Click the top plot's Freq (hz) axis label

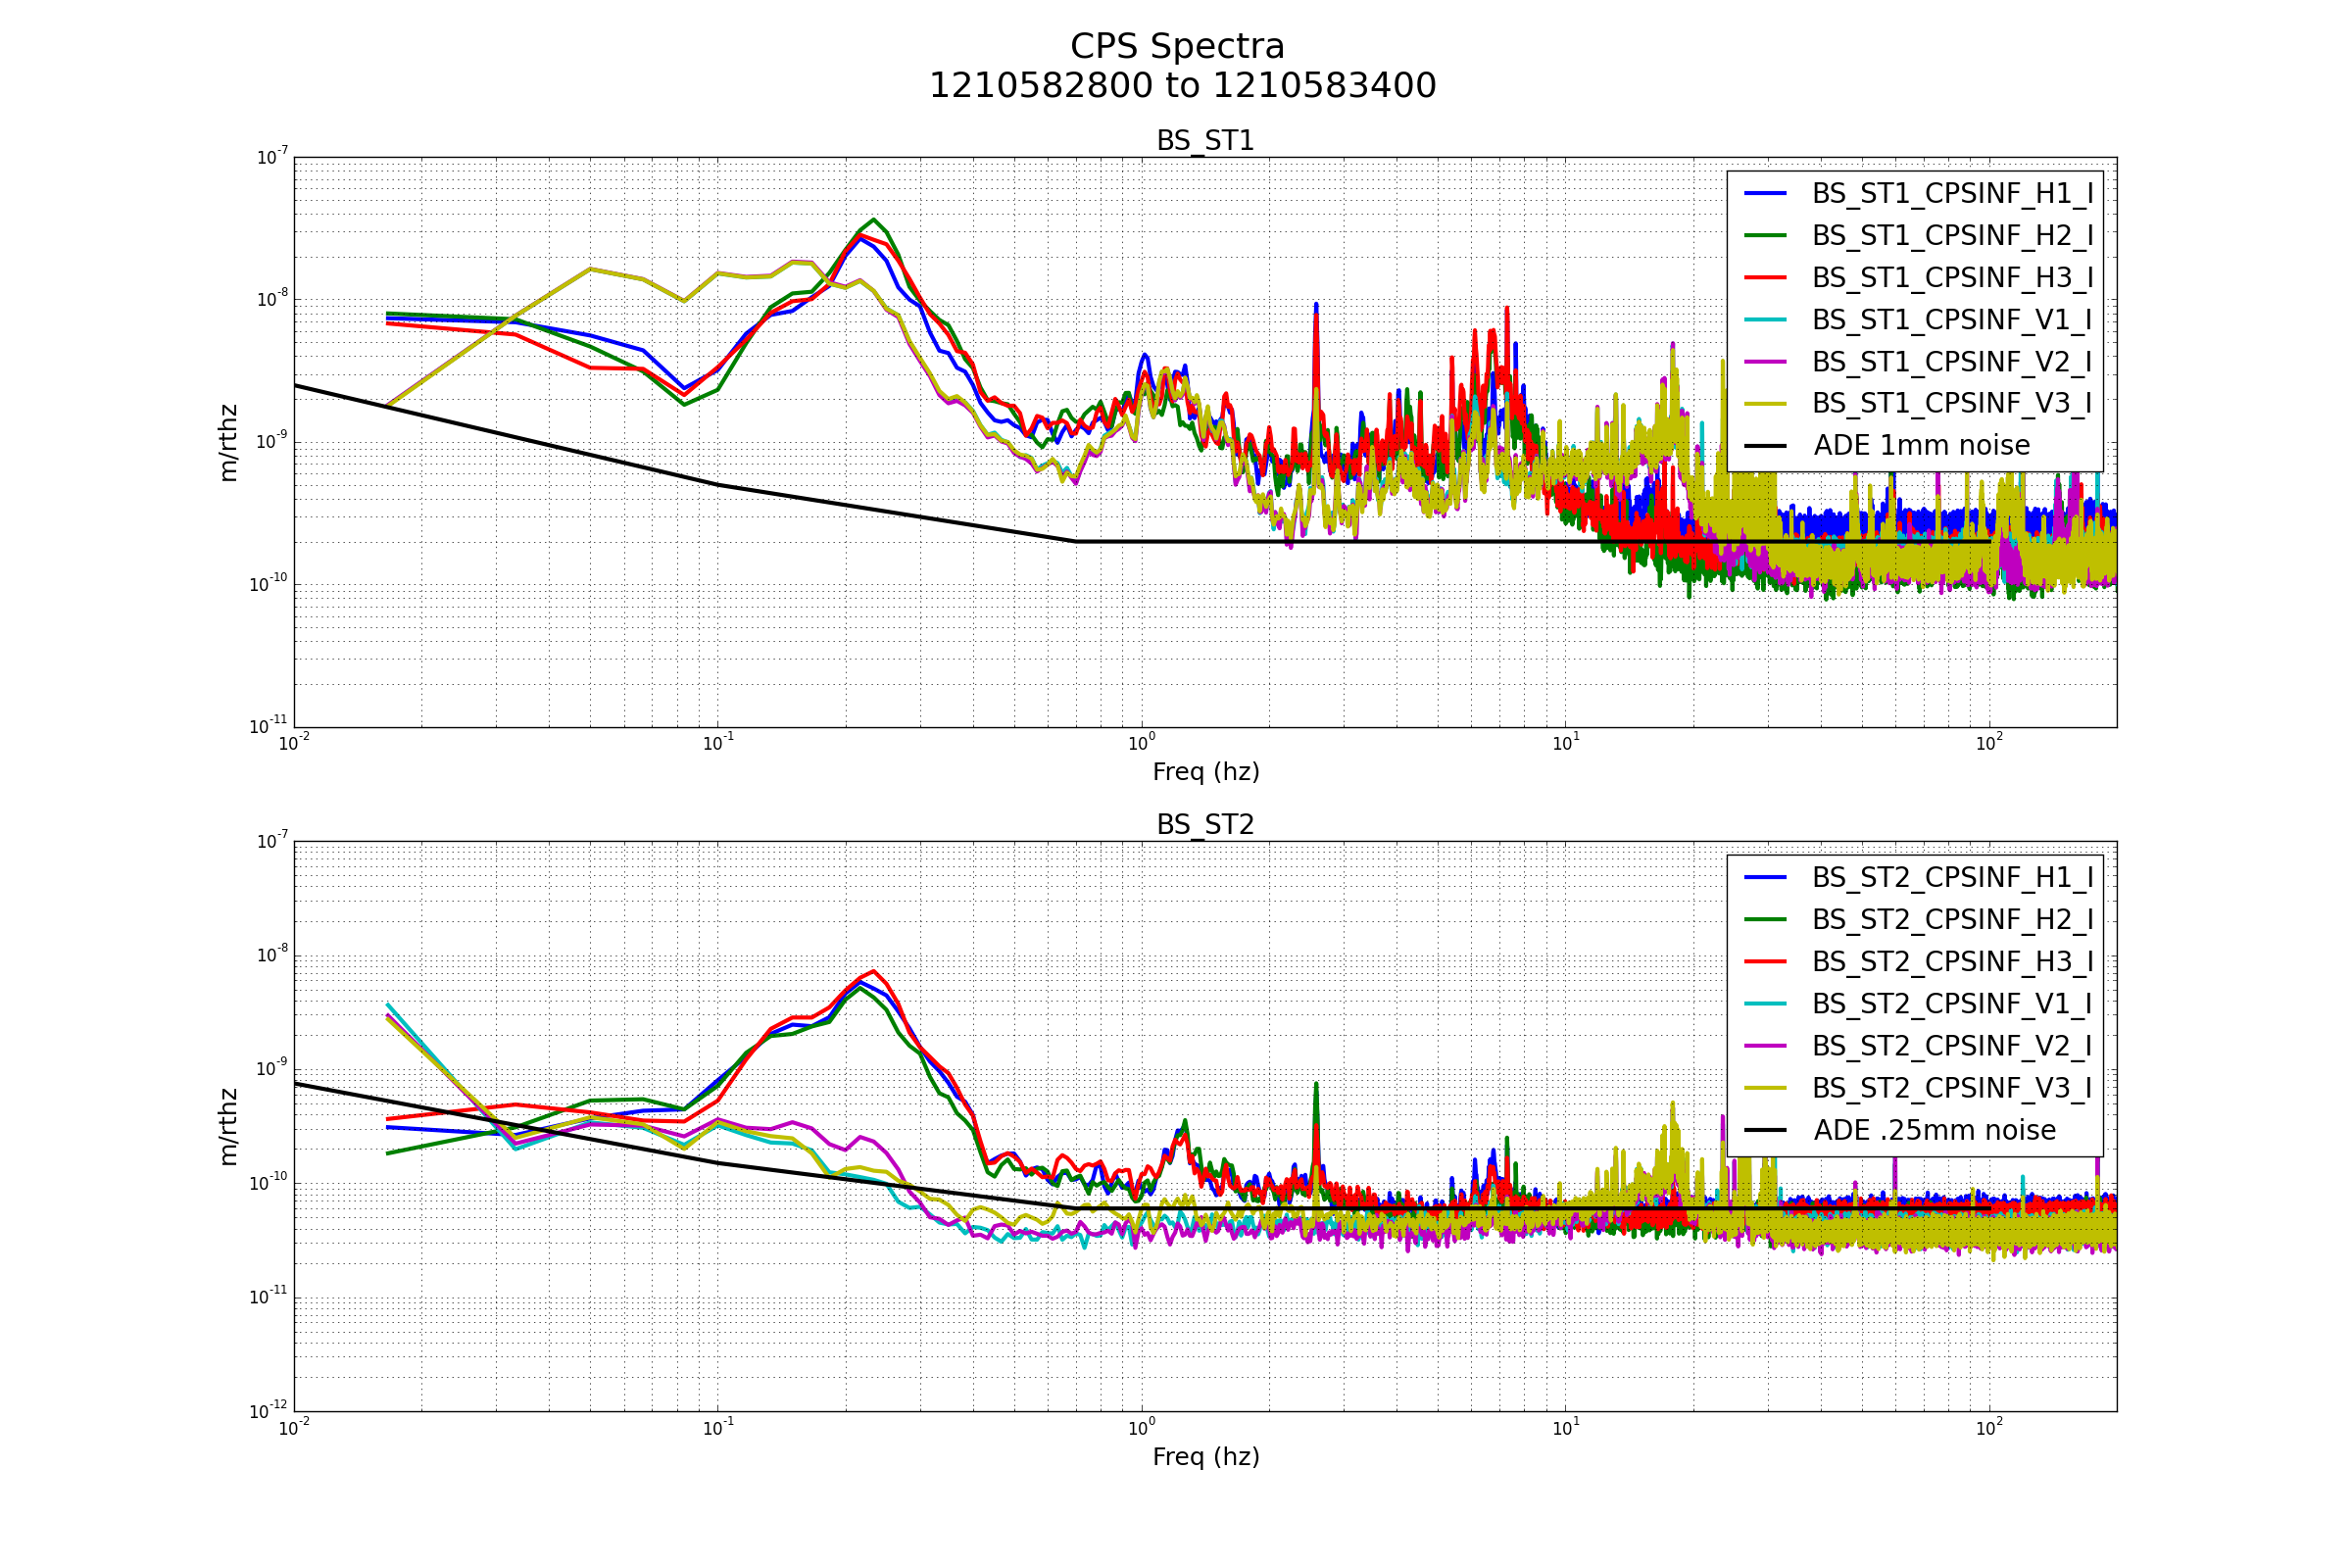pos(1205,772)
